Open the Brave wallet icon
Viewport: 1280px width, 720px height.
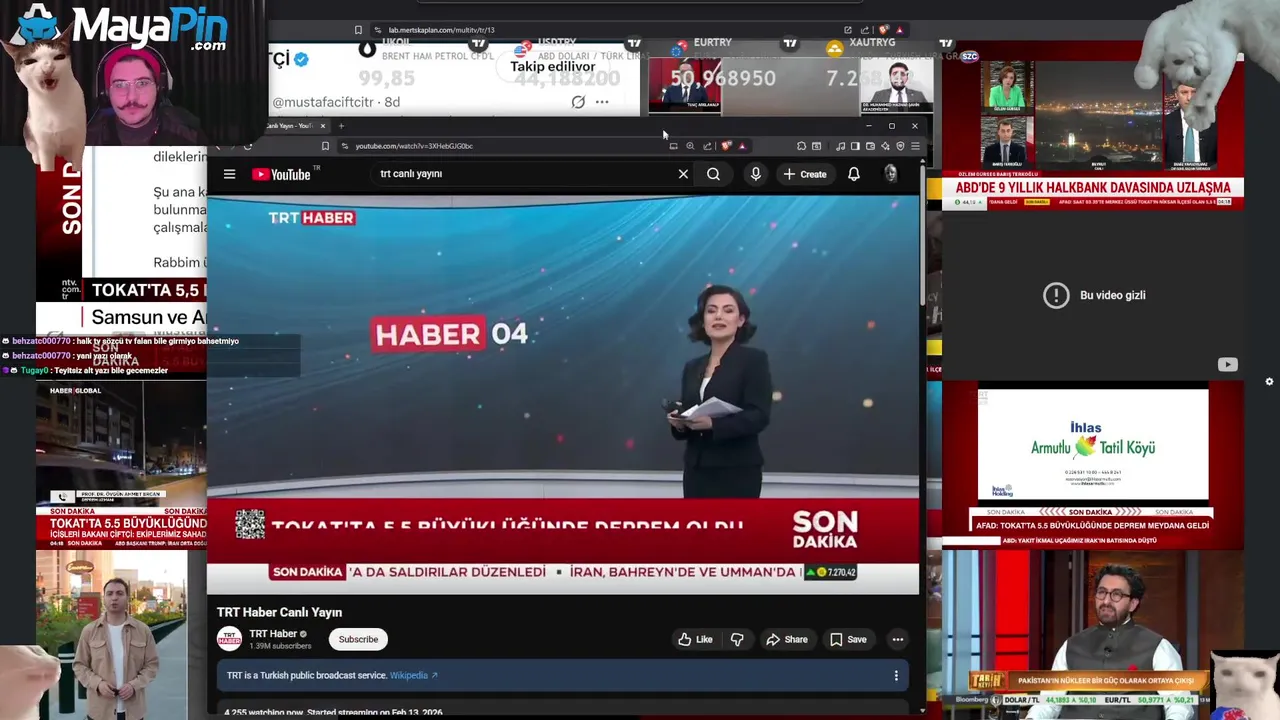[x=870, y=146]
